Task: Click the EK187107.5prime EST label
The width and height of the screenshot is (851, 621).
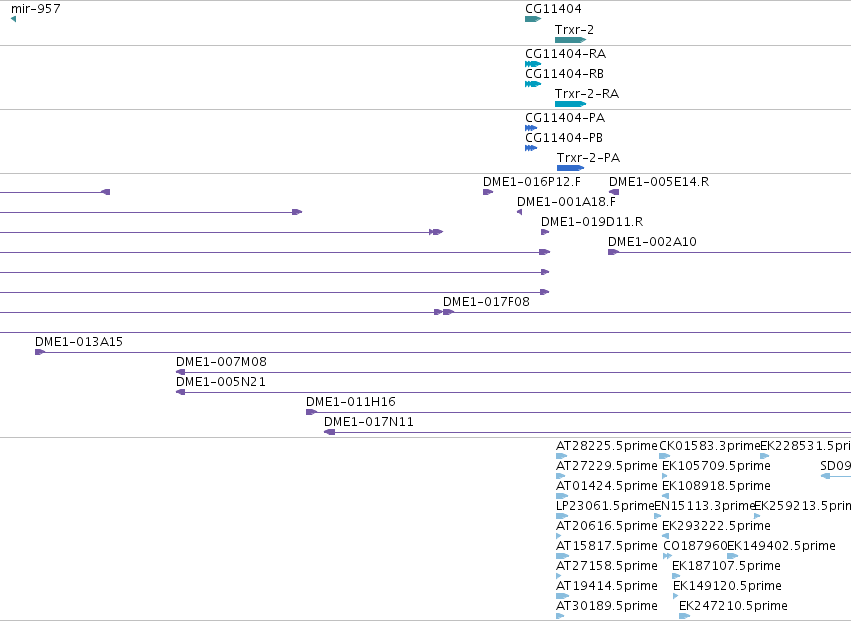Action: coord(726,567)
